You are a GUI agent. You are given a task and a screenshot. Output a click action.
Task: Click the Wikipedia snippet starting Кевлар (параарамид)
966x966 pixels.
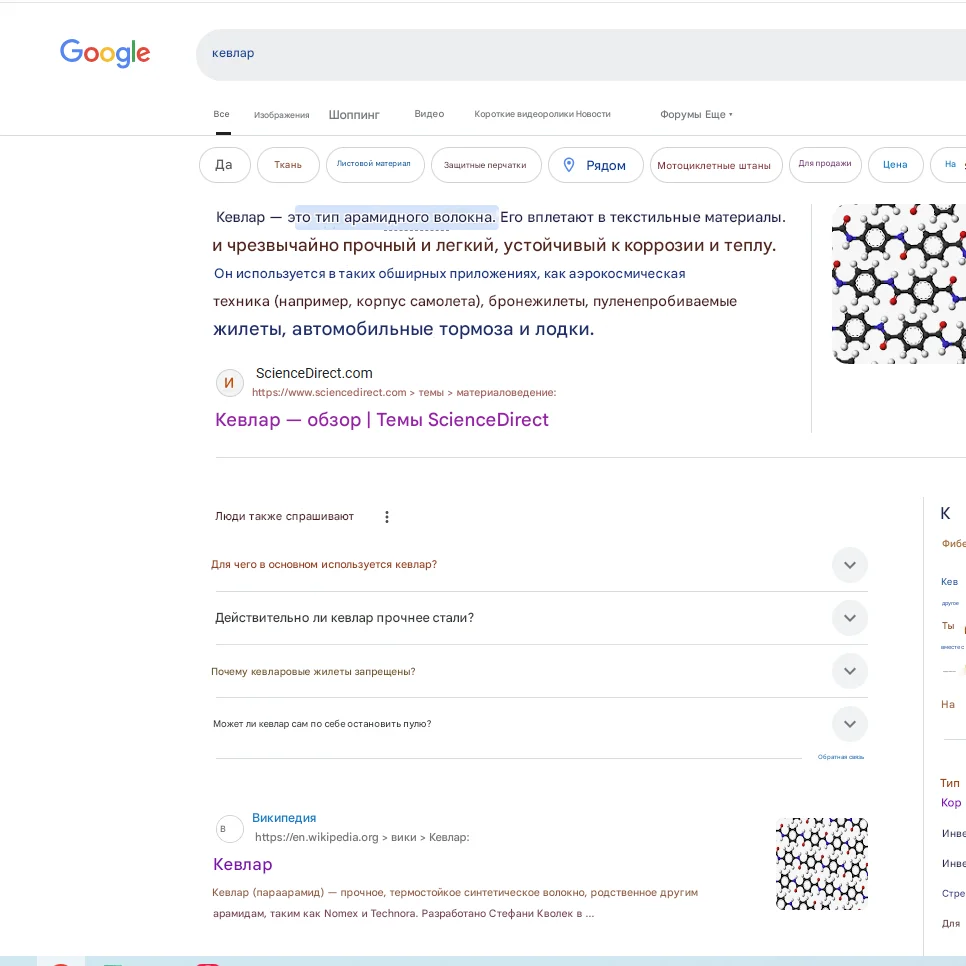pyautogui.click(x=455, y=903)
